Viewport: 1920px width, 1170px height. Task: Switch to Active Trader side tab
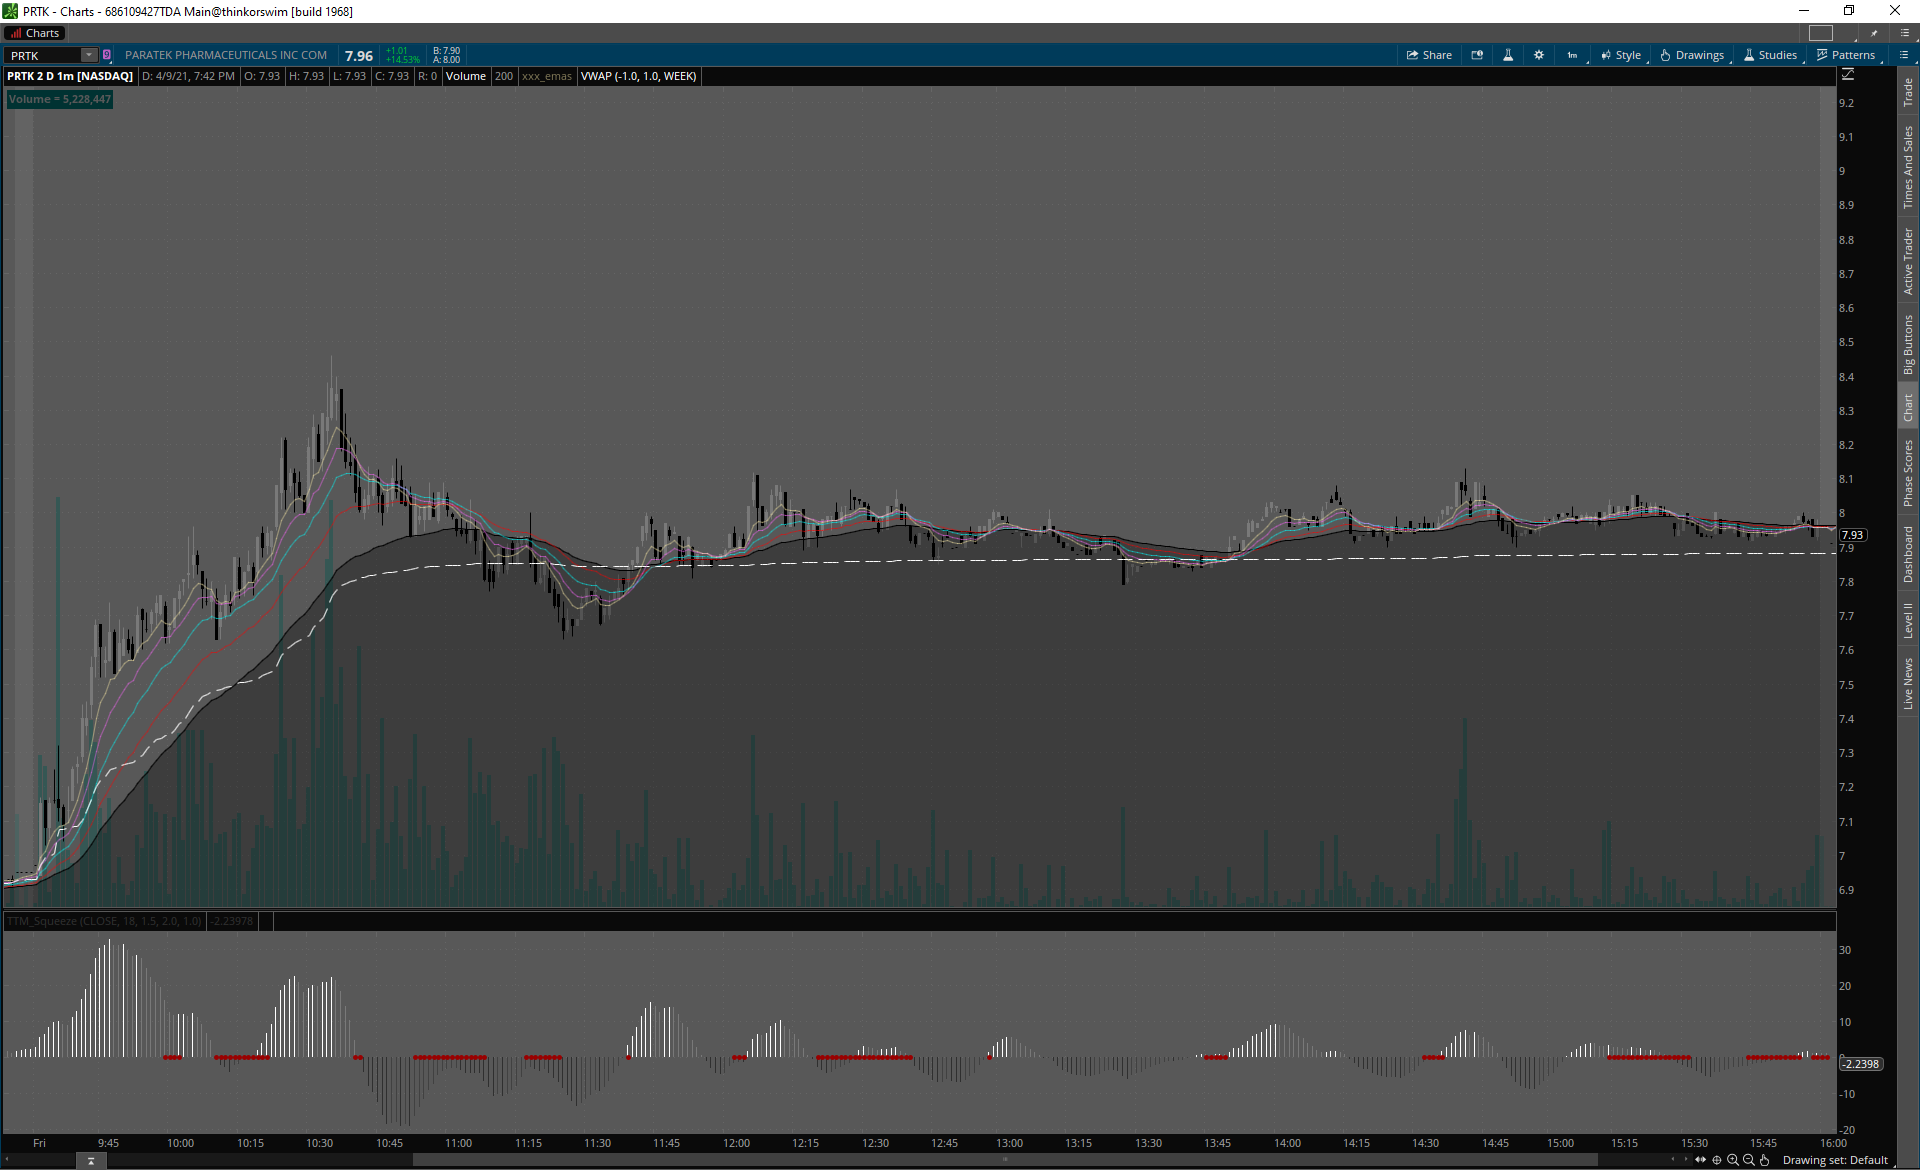click(1908, 261)
